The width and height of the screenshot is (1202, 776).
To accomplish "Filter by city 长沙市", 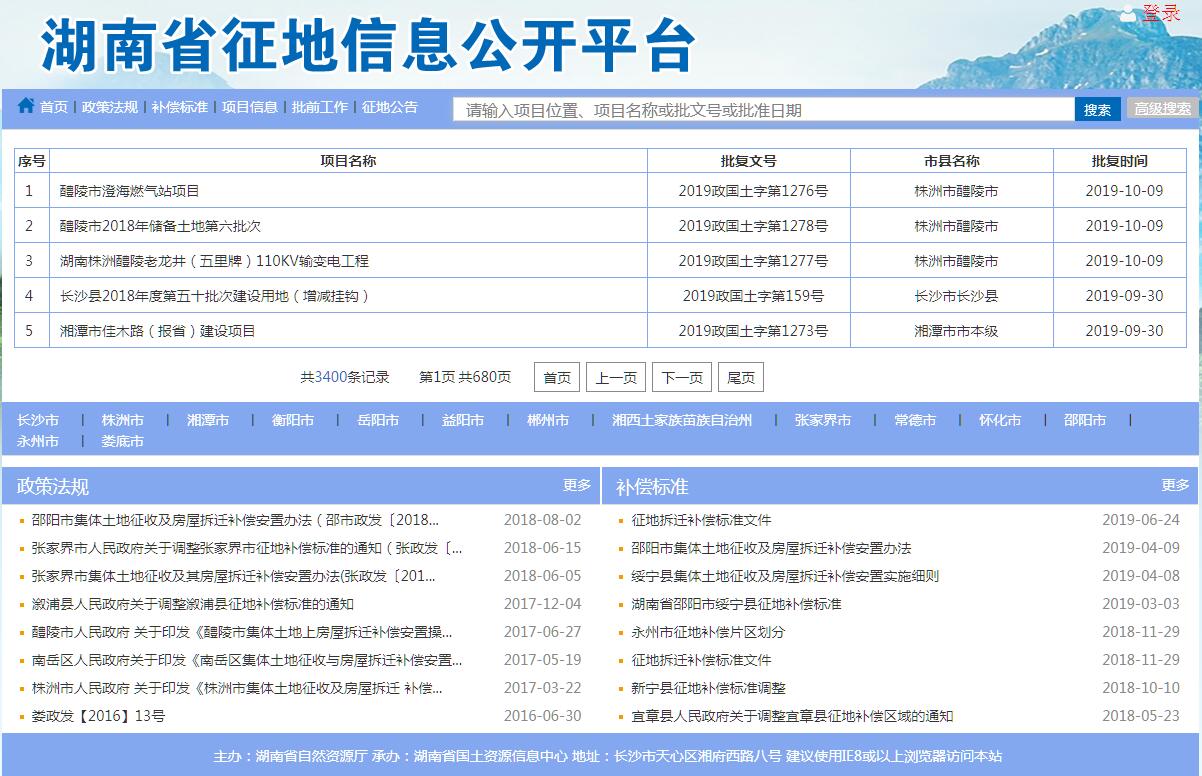I will (x=38, y=420).
